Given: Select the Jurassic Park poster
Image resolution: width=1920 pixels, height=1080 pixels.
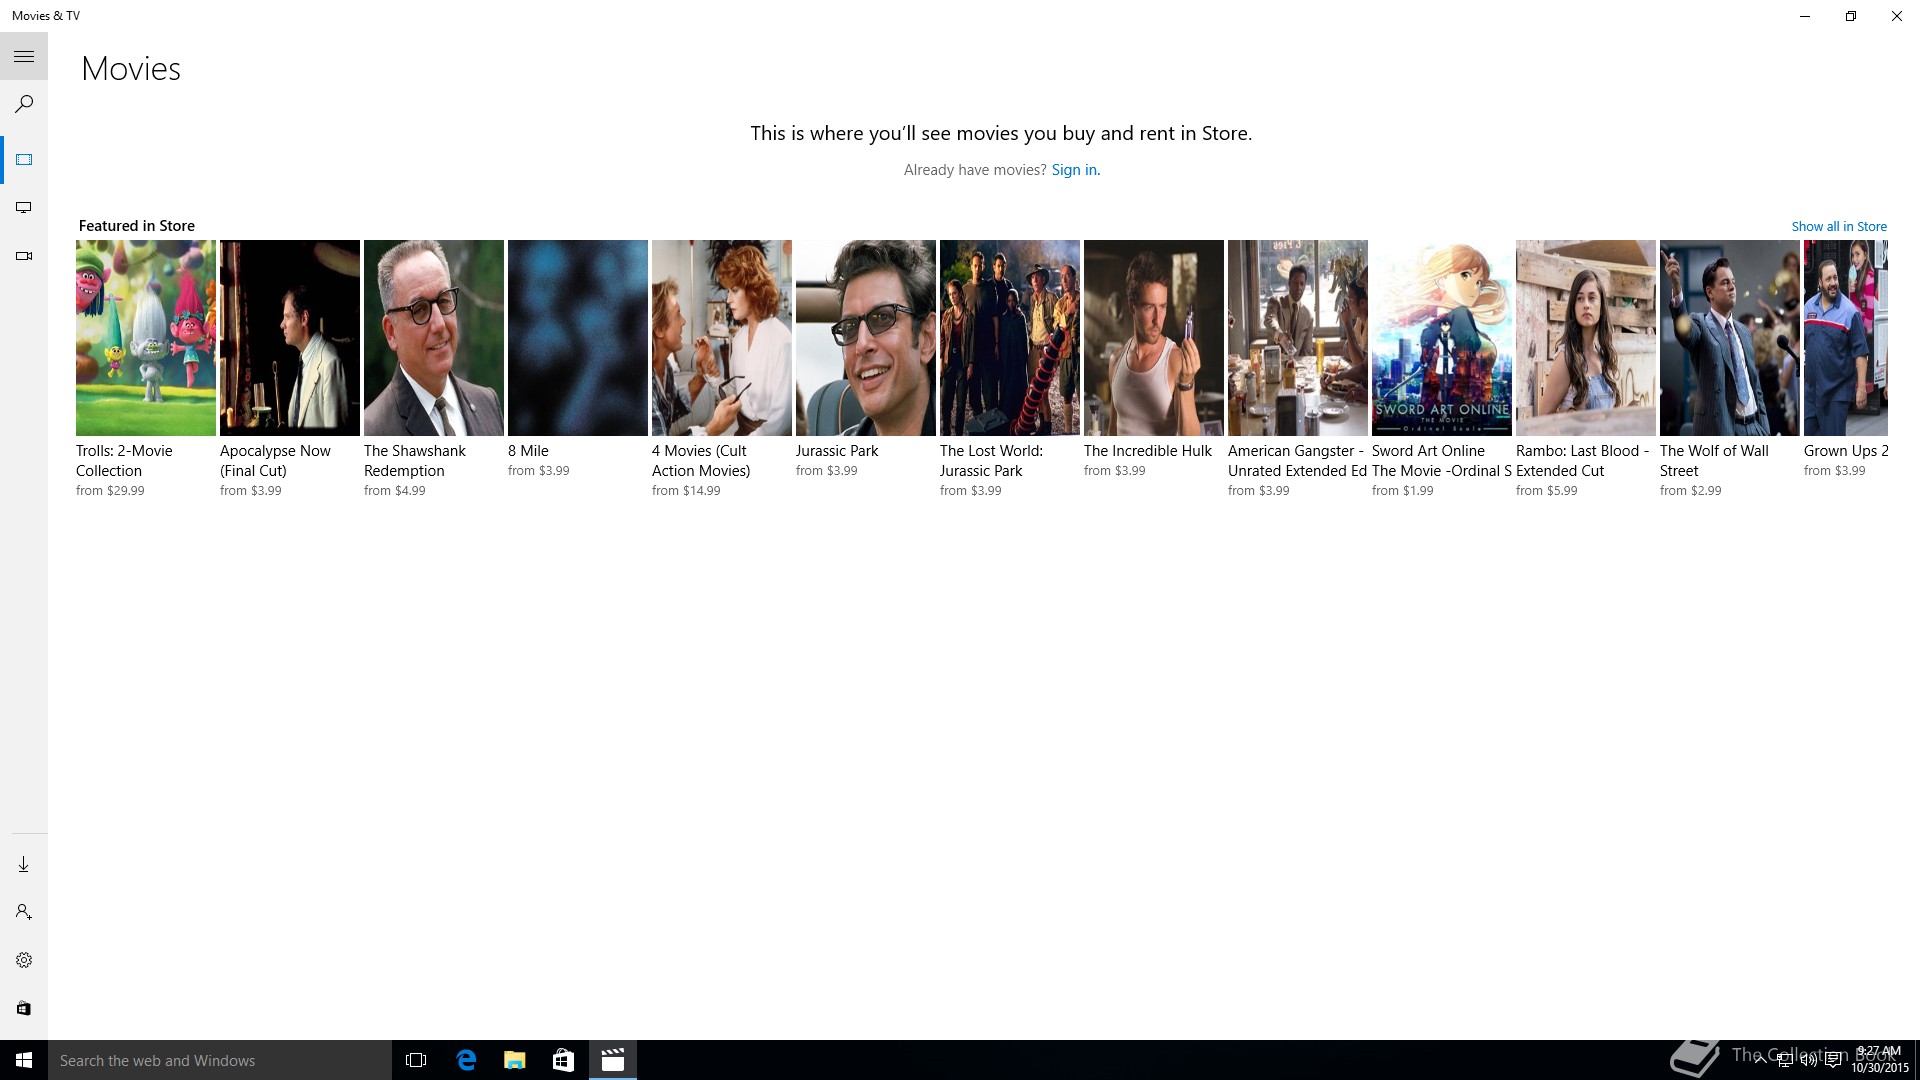Looking at the screenshot, I should tap(866, 338).
